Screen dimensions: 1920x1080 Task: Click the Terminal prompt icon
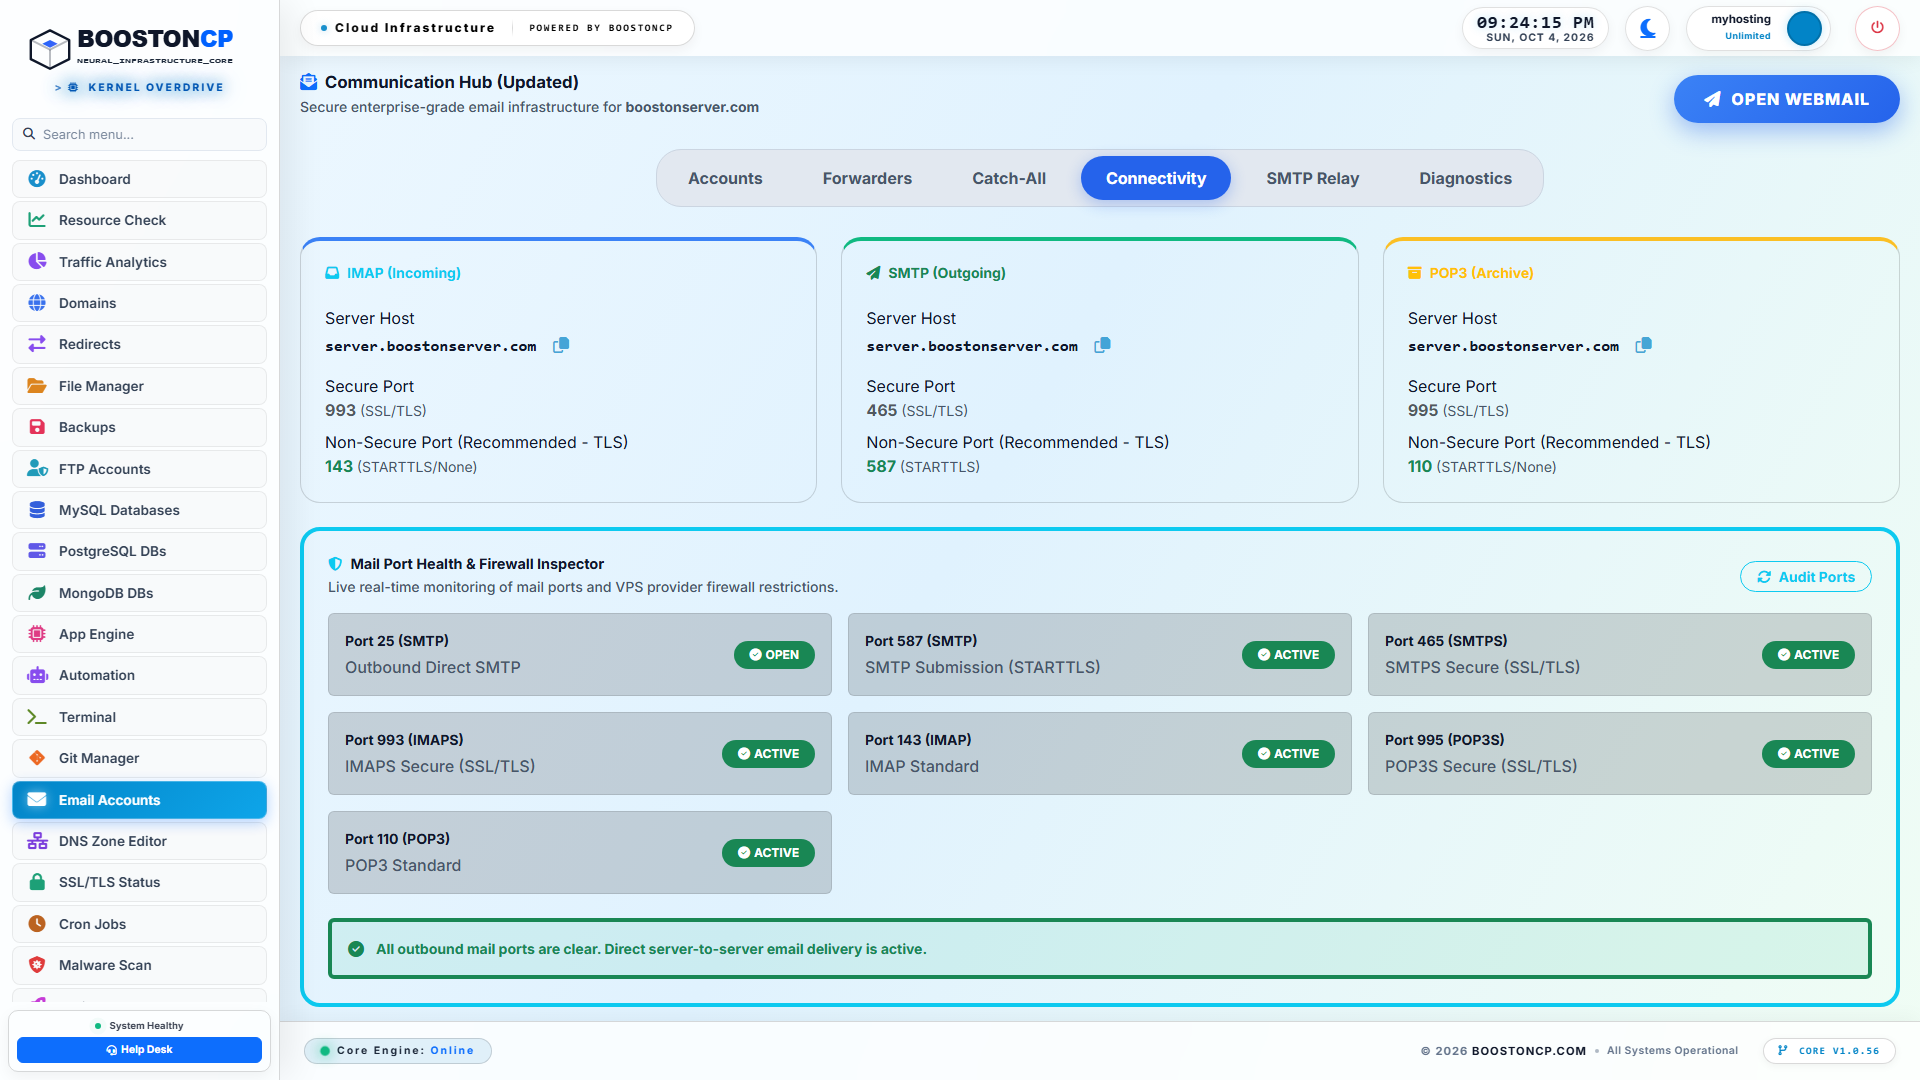37,717
